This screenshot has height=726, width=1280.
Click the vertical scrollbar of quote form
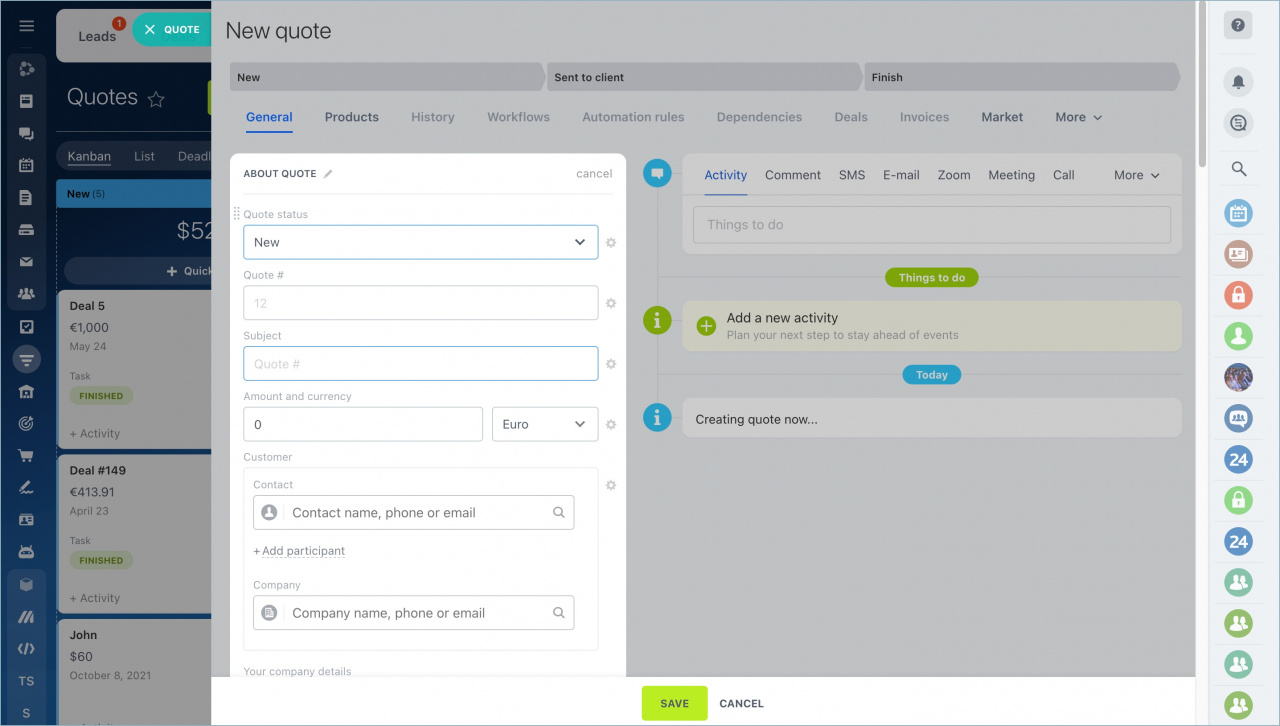pyautogui.click(x=1202, y=85)
